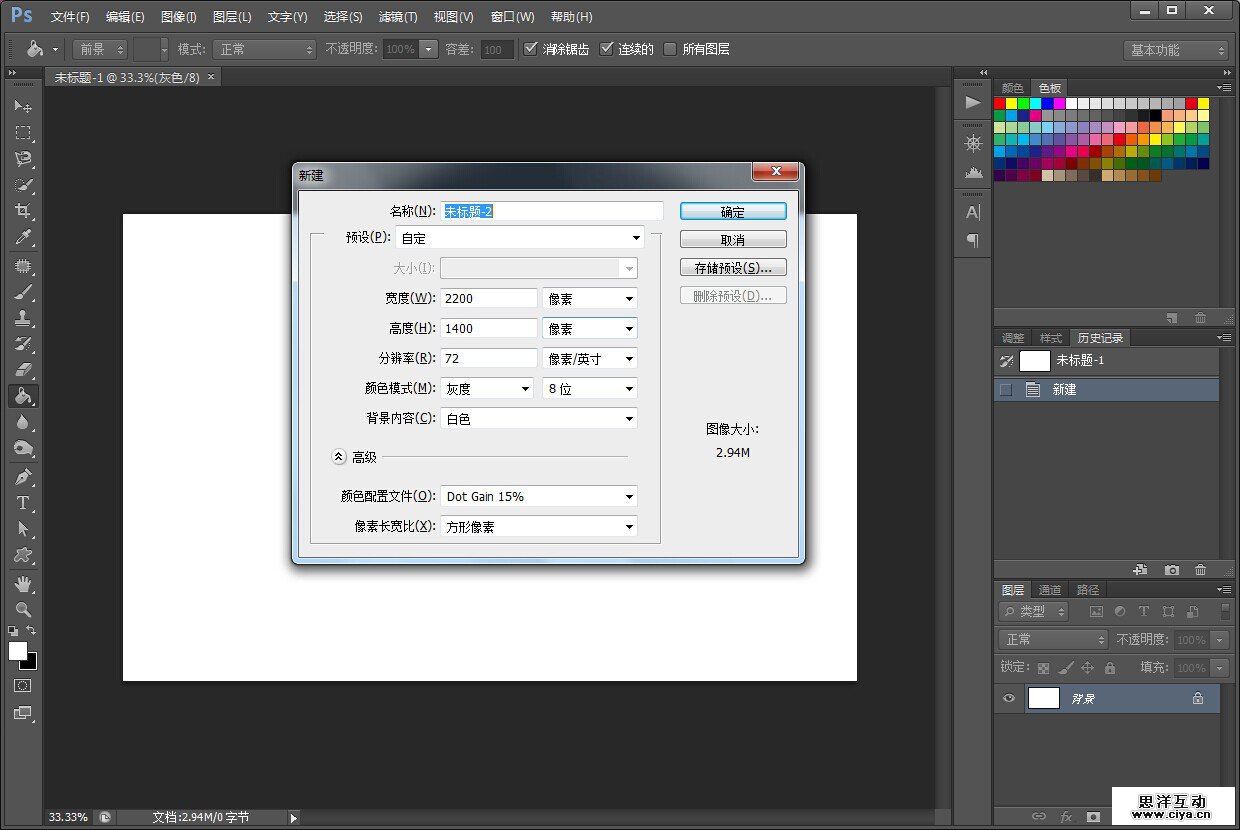Toggle the 连续的 contiguous checkbox
The image size is (1240, 830).
click(x=606, y=49)
